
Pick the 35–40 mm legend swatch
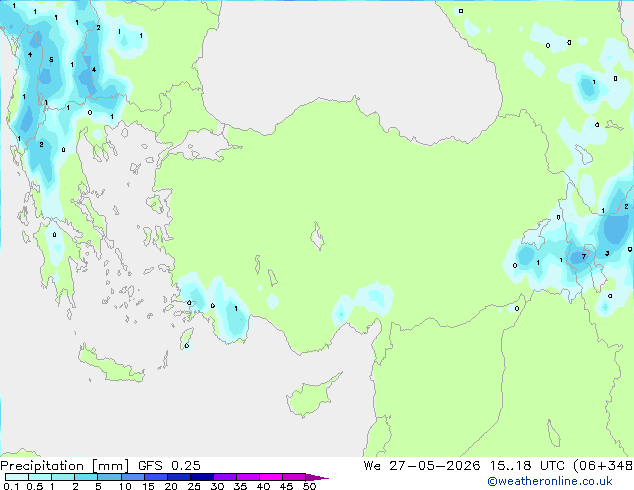pyautogui.click(x=248, y=477)
